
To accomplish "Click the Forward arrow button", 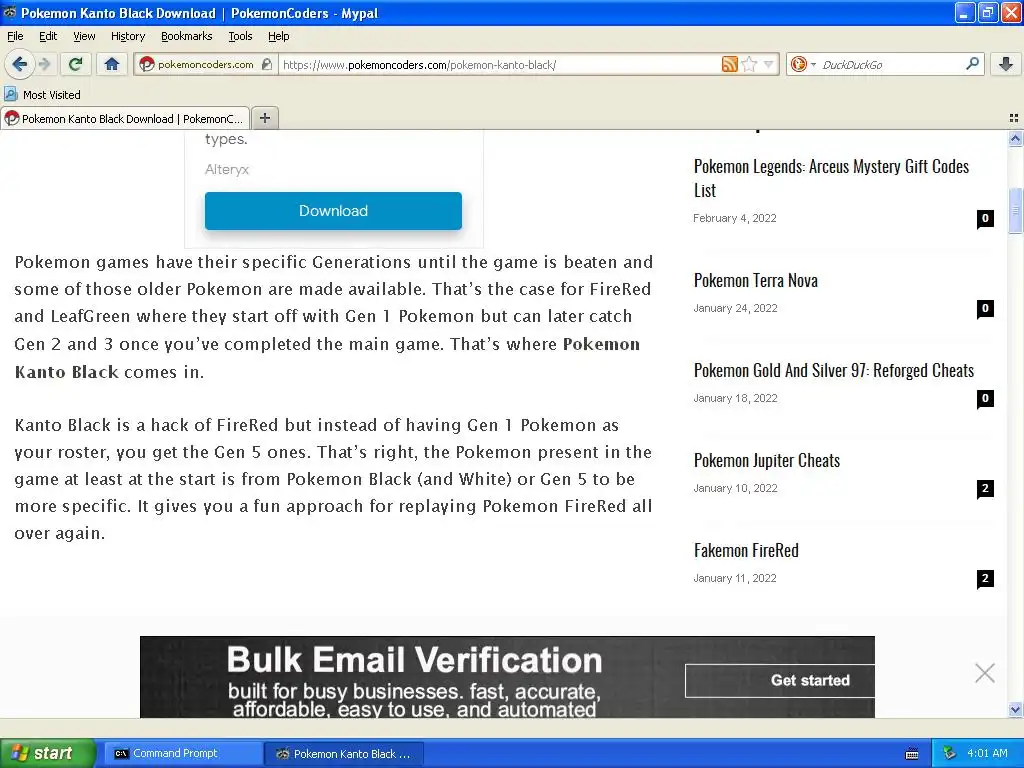I will (x=44, y=64).
